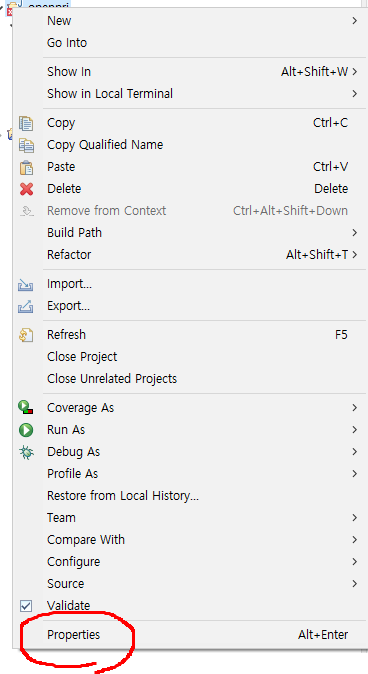Expand the New submenu arrow
368x674 pixels.
(355, 21)
